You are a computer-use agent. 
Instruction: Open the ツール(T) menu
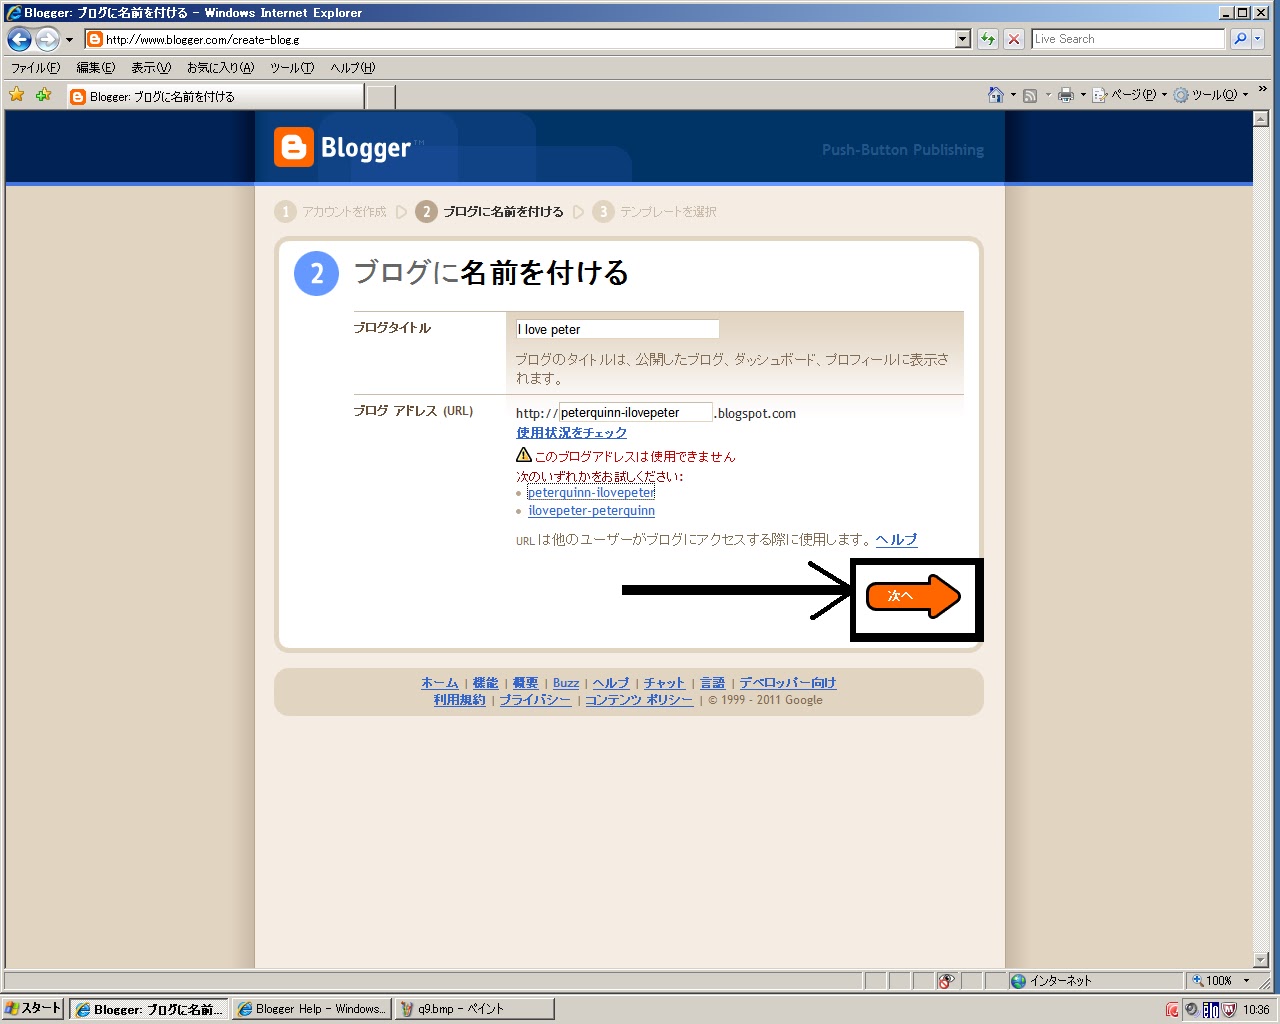point(292,68)
